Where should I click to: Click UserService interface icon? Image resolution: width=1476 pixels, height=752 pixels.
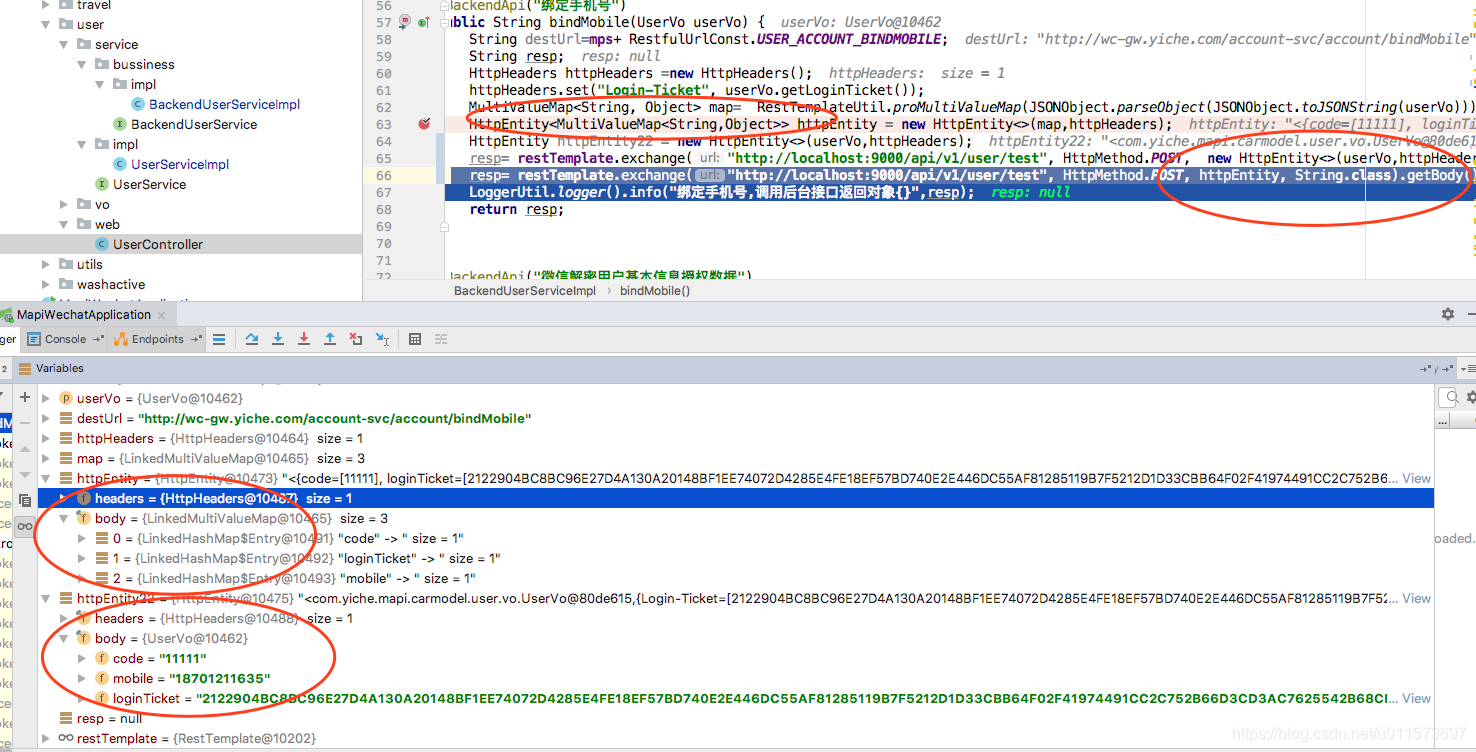[101, 184]
